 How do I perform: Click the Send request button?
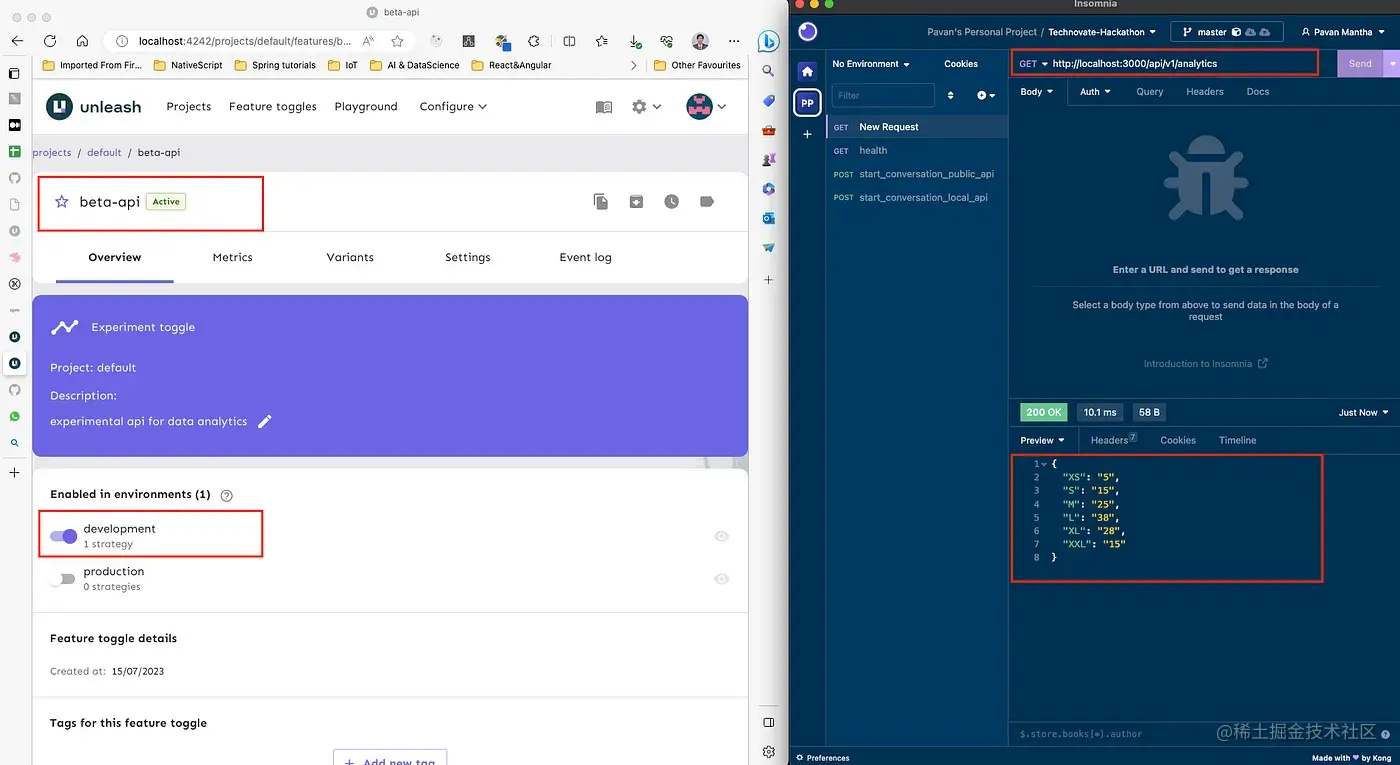pyautogui.click(x=1360, y=63)
